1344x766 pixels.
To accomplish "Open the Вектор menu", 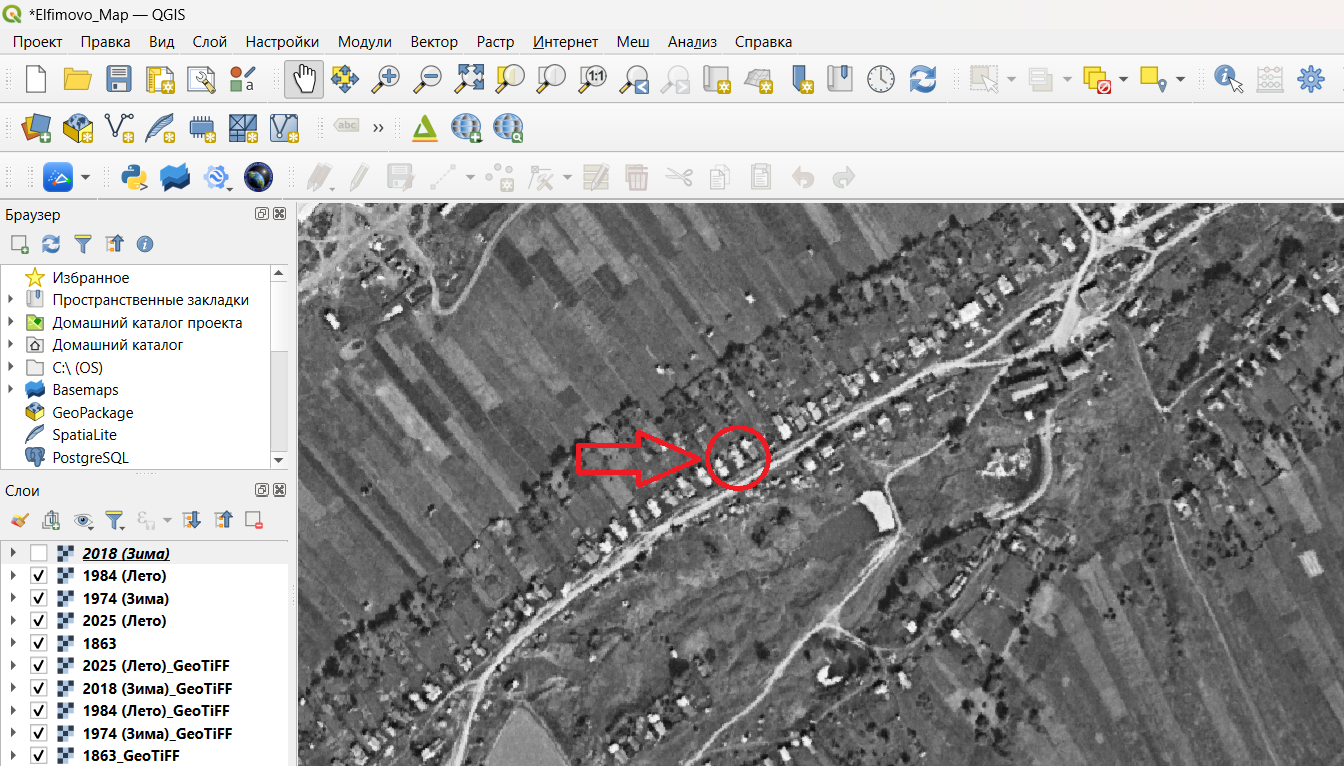I will tap(434, 42).
